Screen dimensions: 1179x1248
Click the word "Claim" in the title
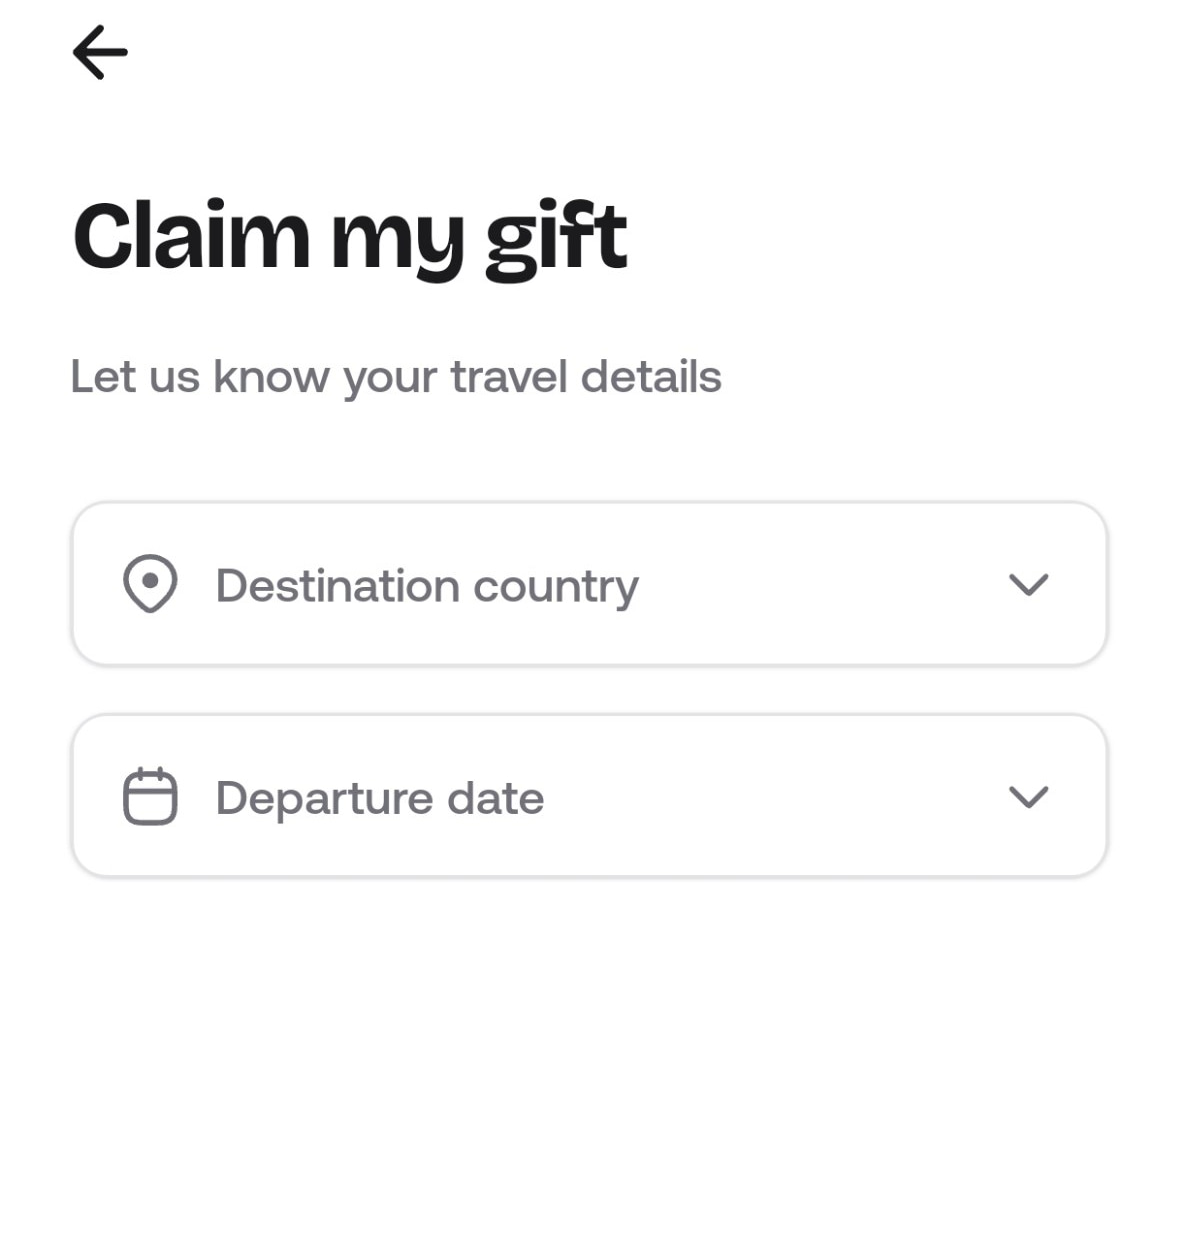[x=192, y=236]
